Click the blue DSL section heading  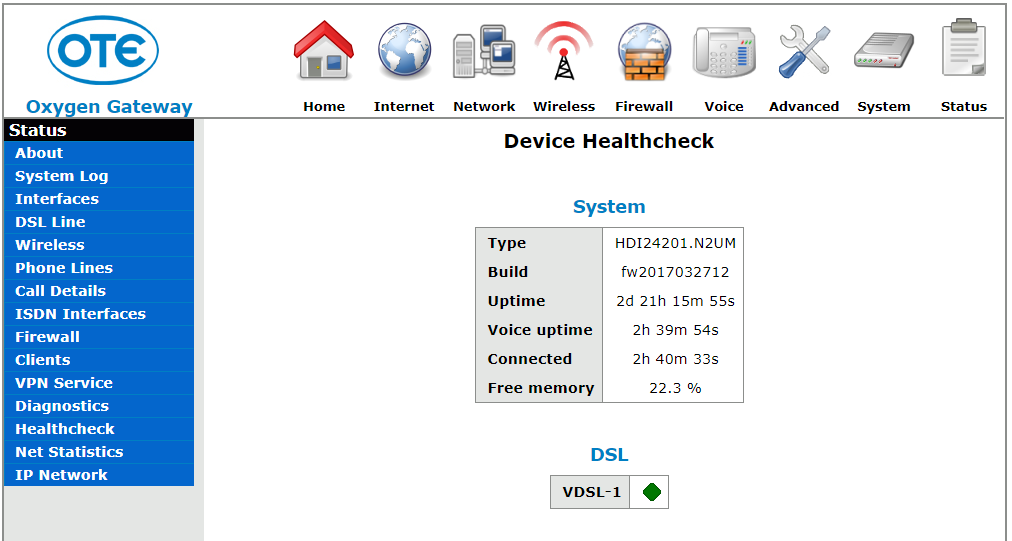coord(609,454)
